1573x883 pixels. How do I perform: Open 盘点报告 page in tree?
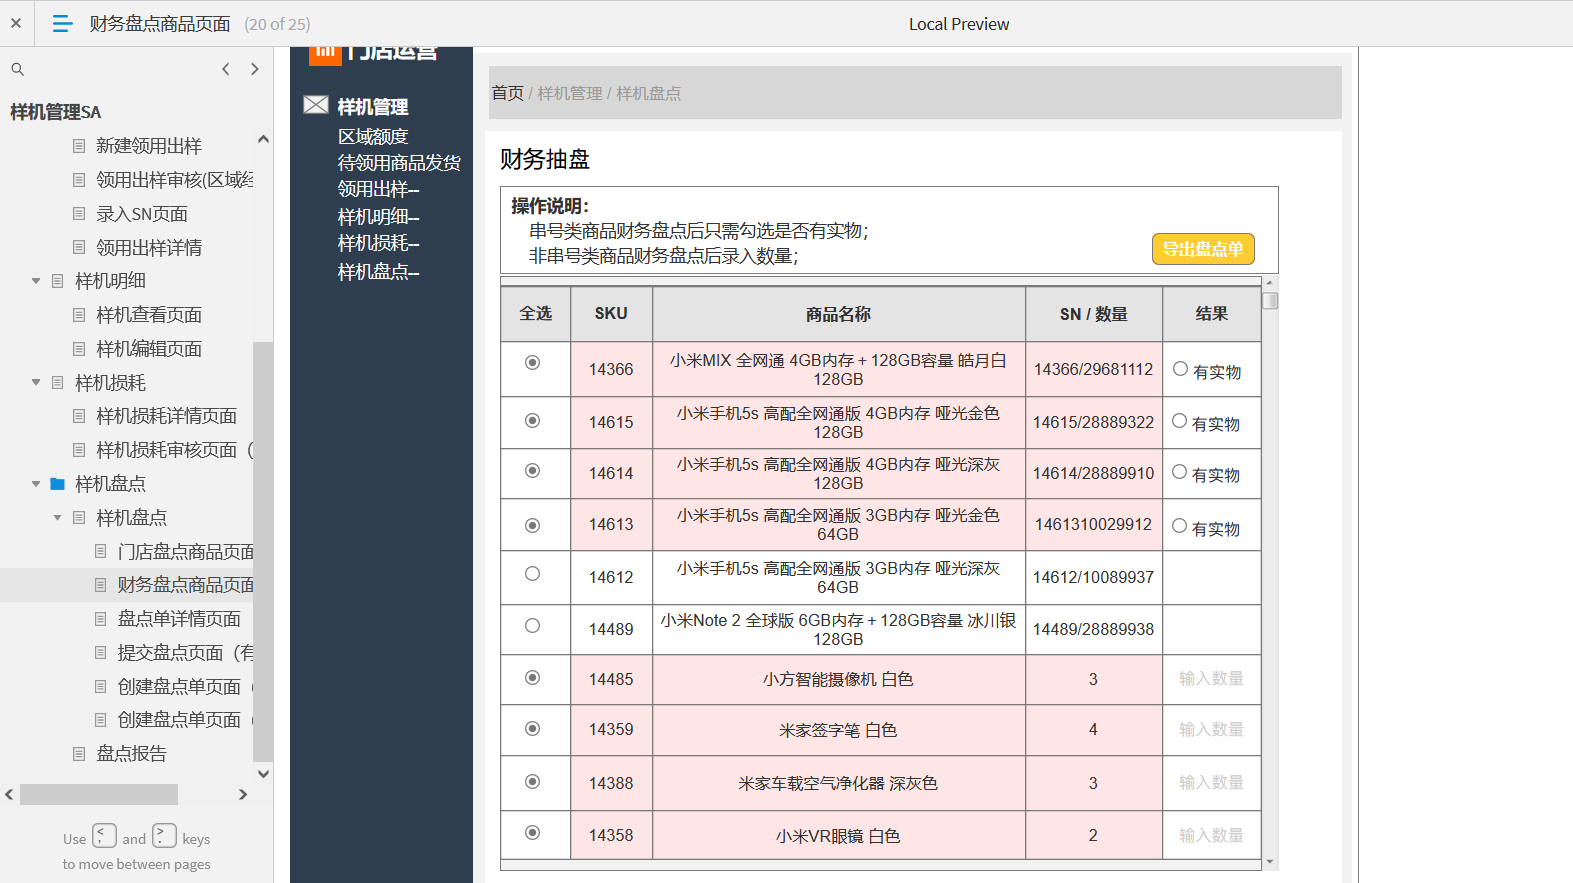click(x=131, y=754)
